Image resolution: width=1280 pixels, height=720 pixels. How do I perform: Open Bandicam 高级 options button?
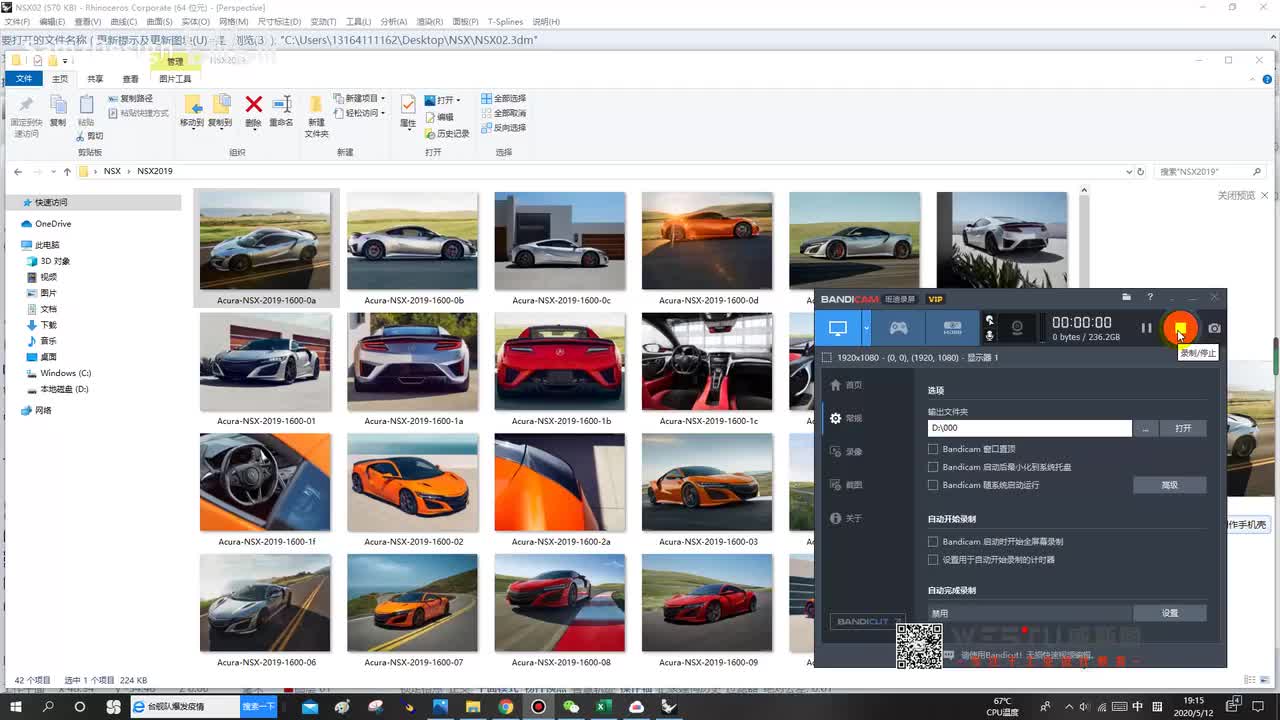[x=1169, y=485]
